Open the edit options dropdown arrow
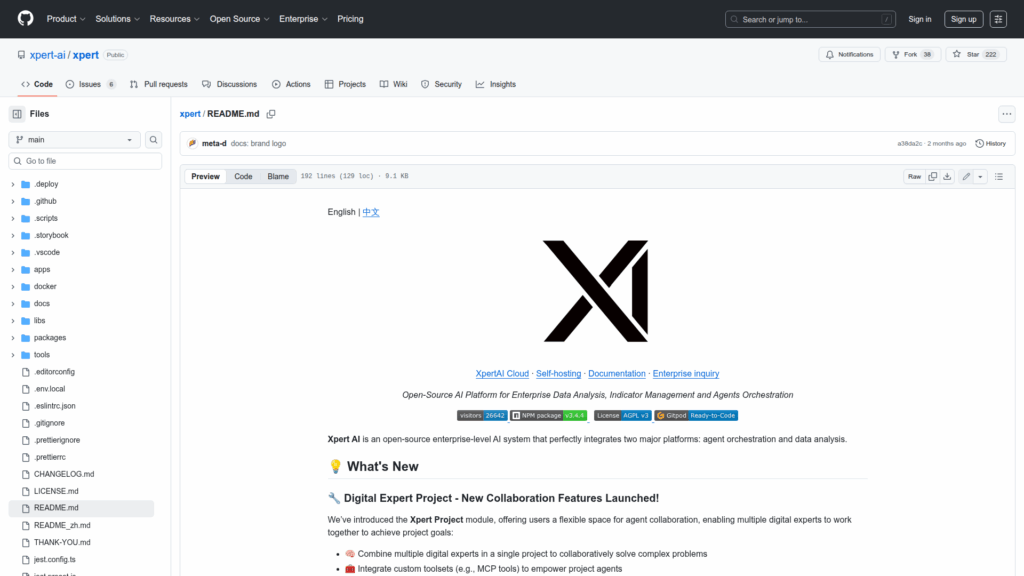Screen dimensions: 1024x576 [980, 176]
